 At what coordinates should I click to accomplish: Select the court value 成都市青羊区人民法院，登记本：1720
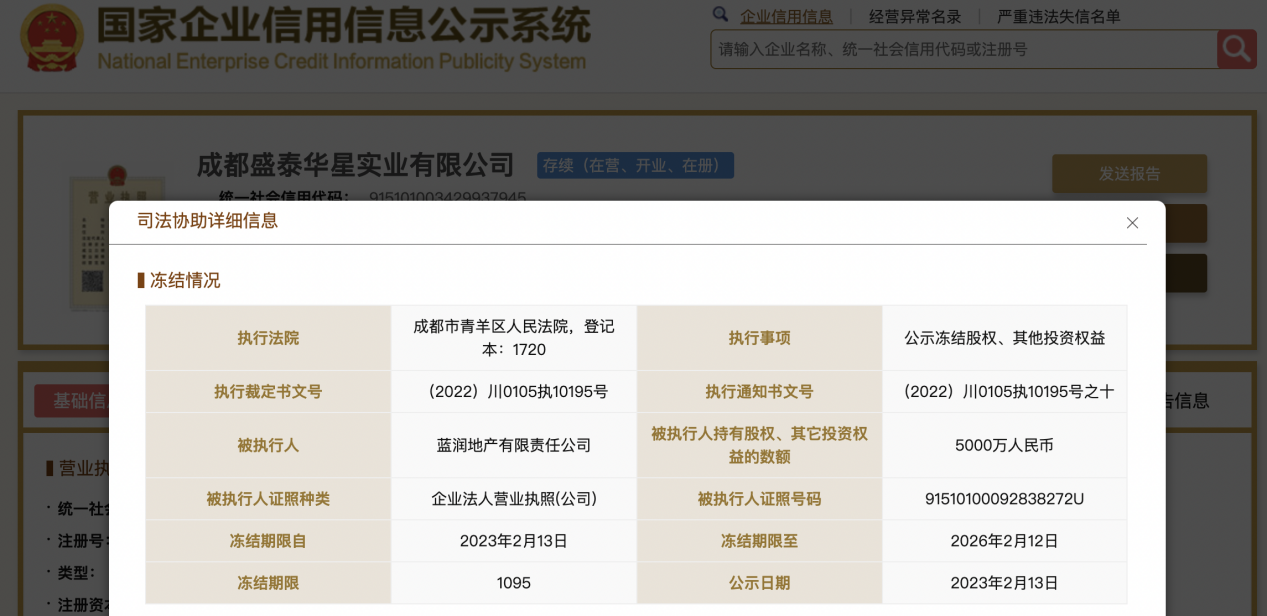click(x=514, y=338)
